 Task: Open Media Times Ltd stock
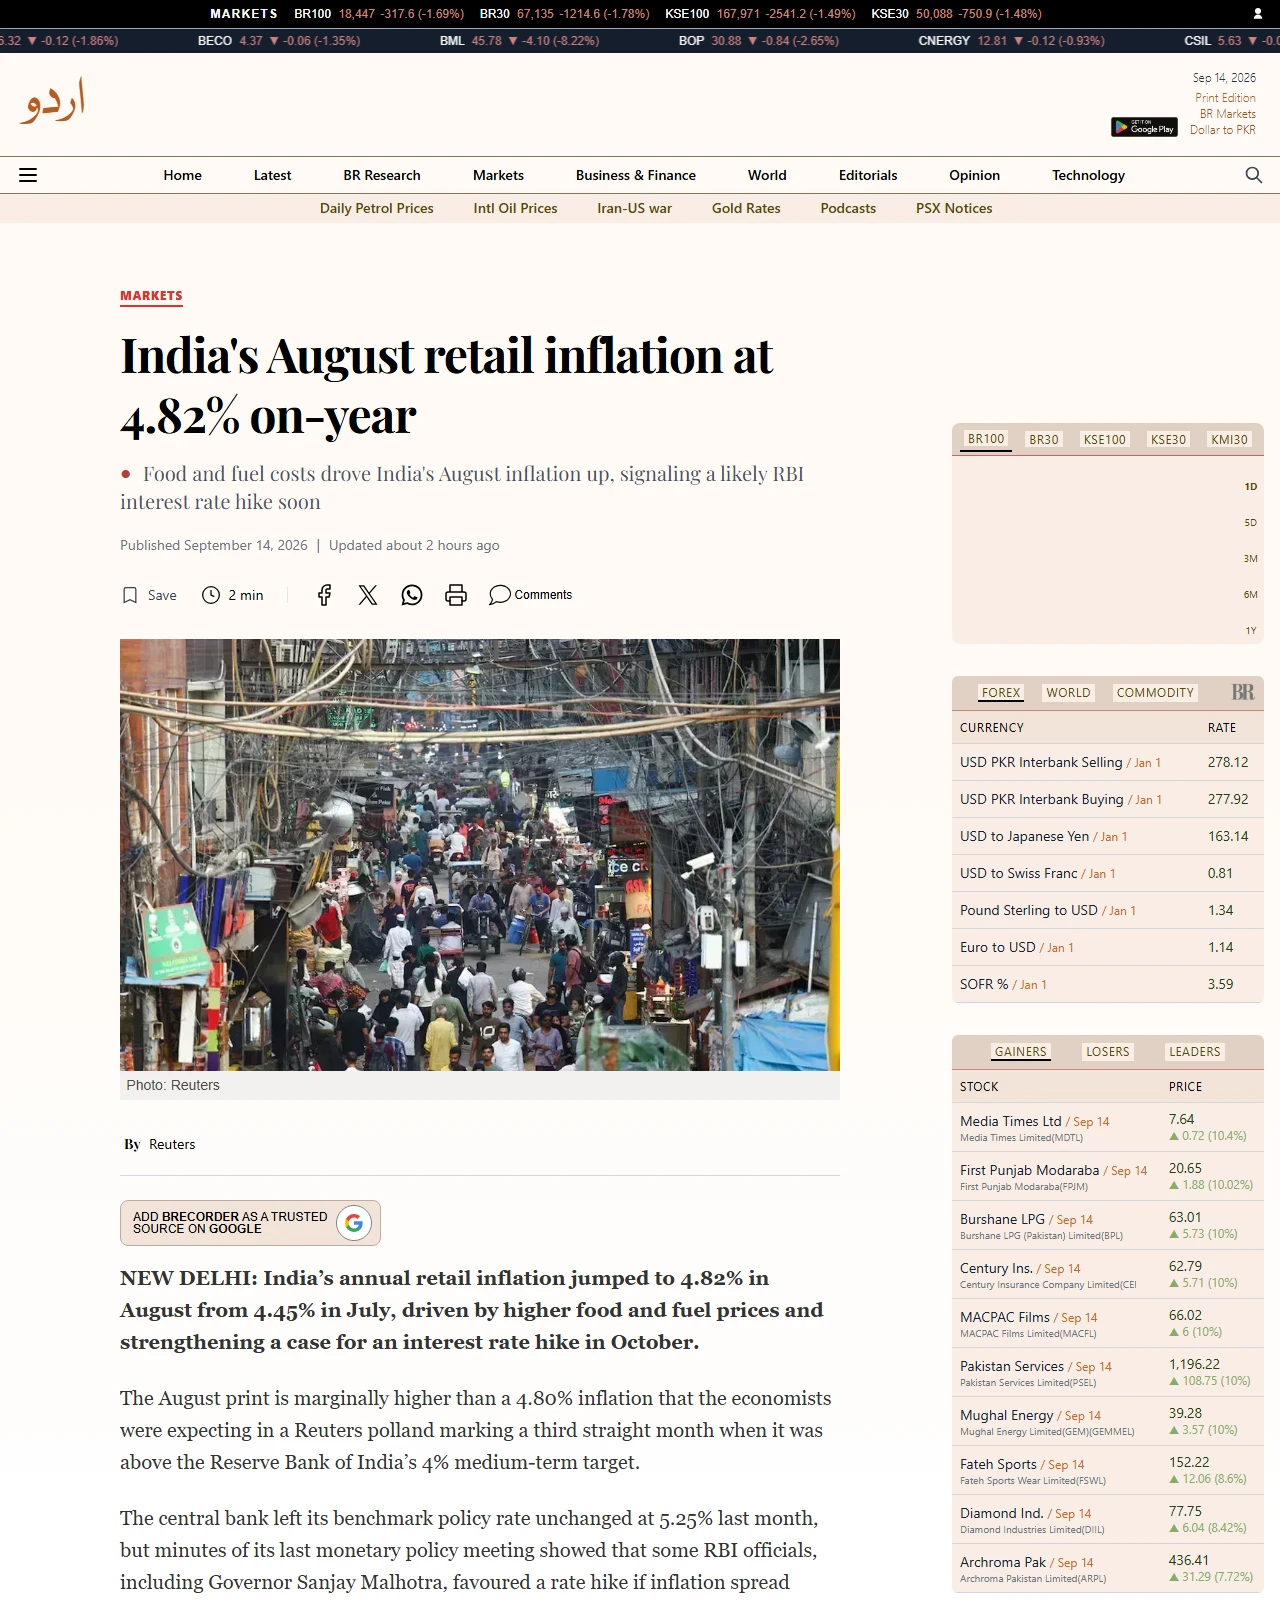(x=1010, y=1121)
